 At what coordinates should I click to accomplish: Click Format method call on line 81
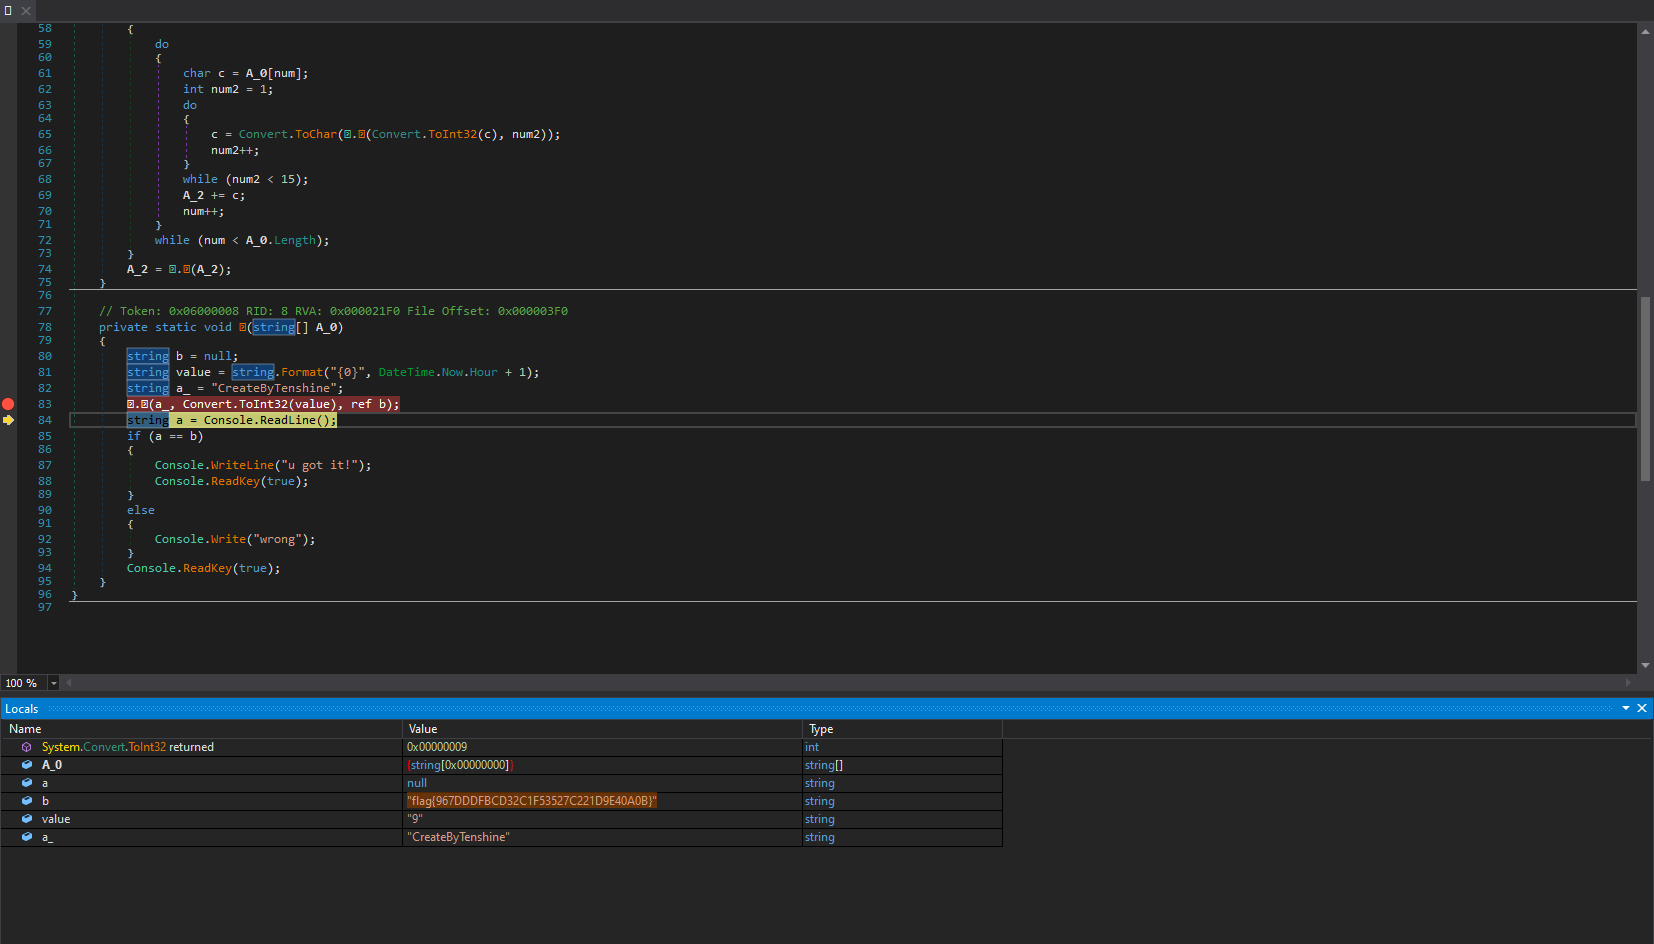(x=302, y=372)
